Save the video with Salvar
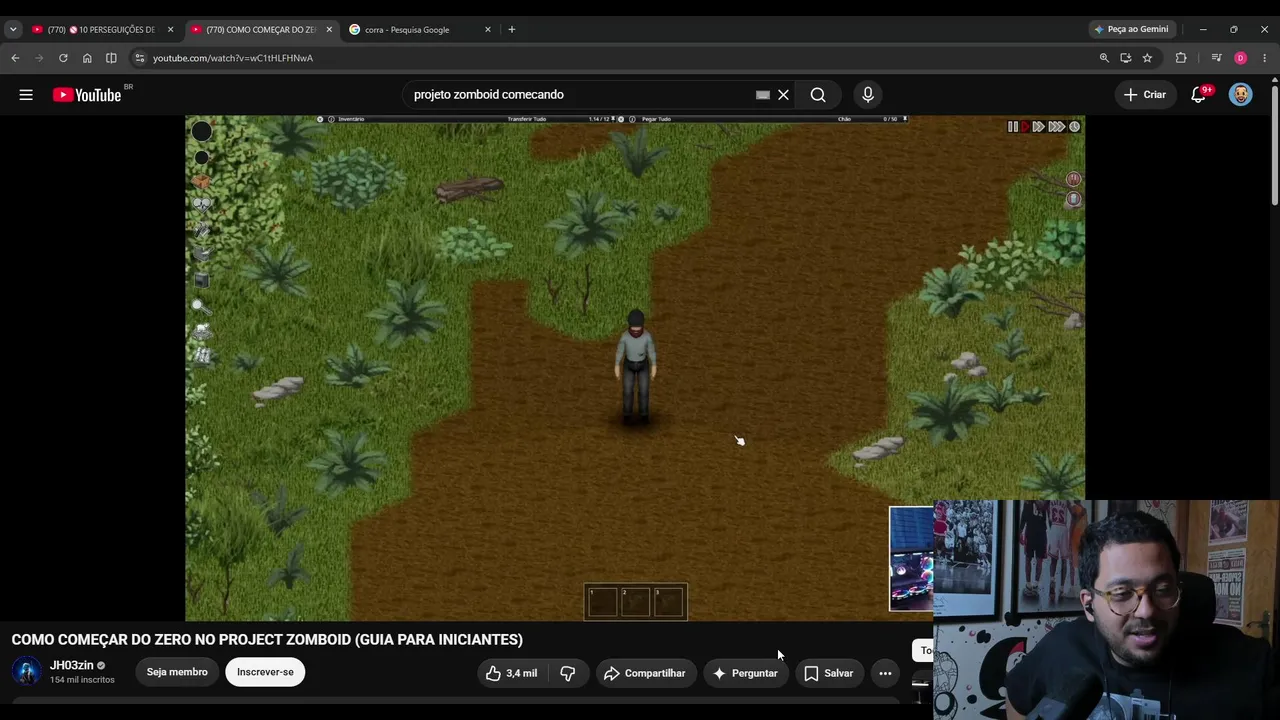Screen dimensions: 1280x720 (x=829, y=673)
